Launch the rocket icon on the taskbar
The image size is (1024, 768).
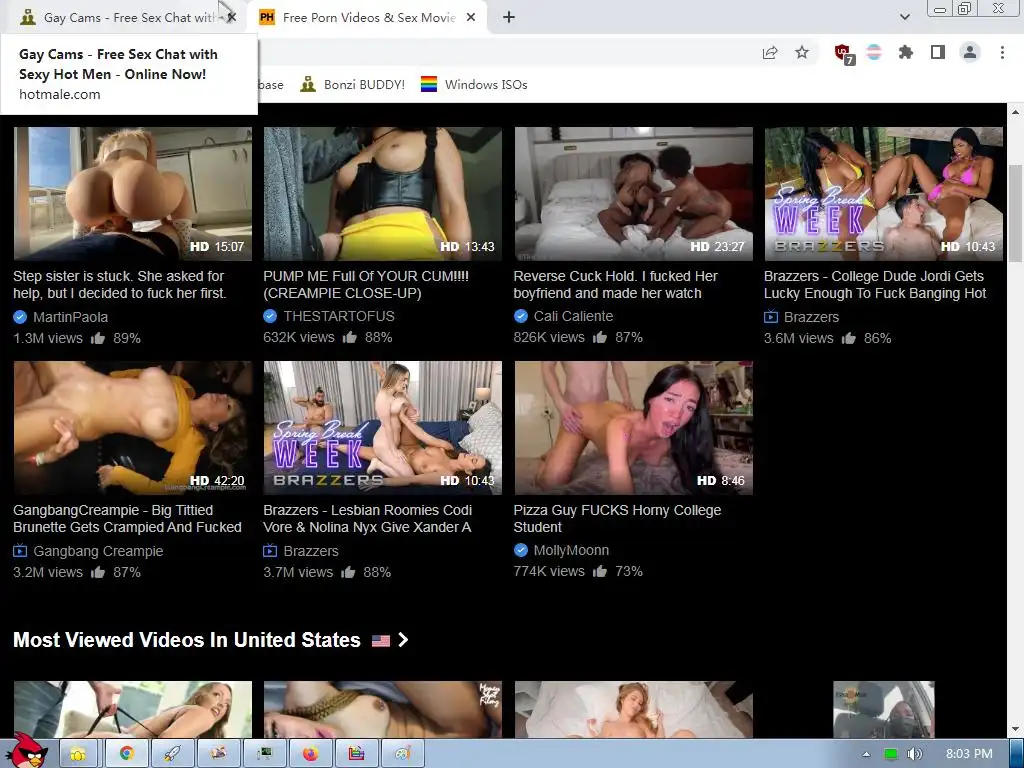[172, 754]
